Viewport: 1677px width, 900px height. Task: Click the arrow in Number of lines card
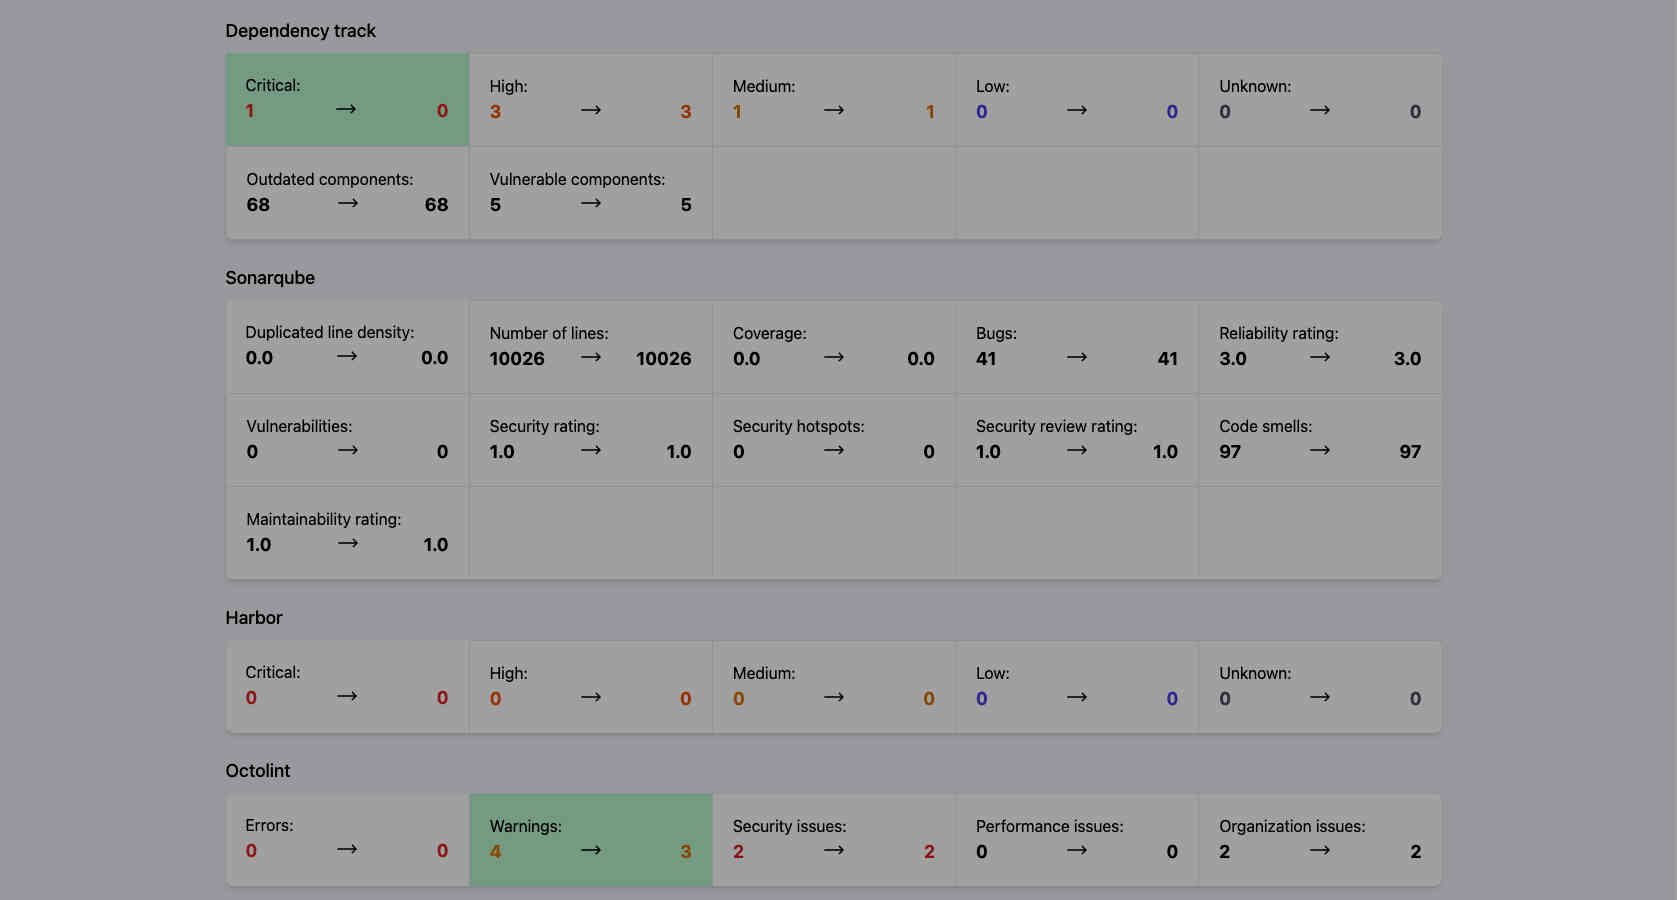(591, 357)
